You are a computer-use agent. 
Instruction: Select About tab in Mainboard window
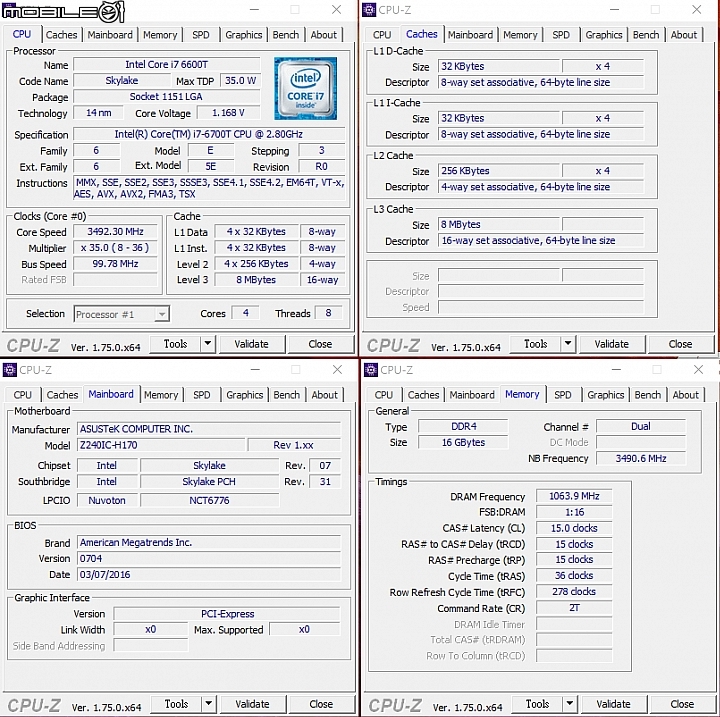(325, 395)
